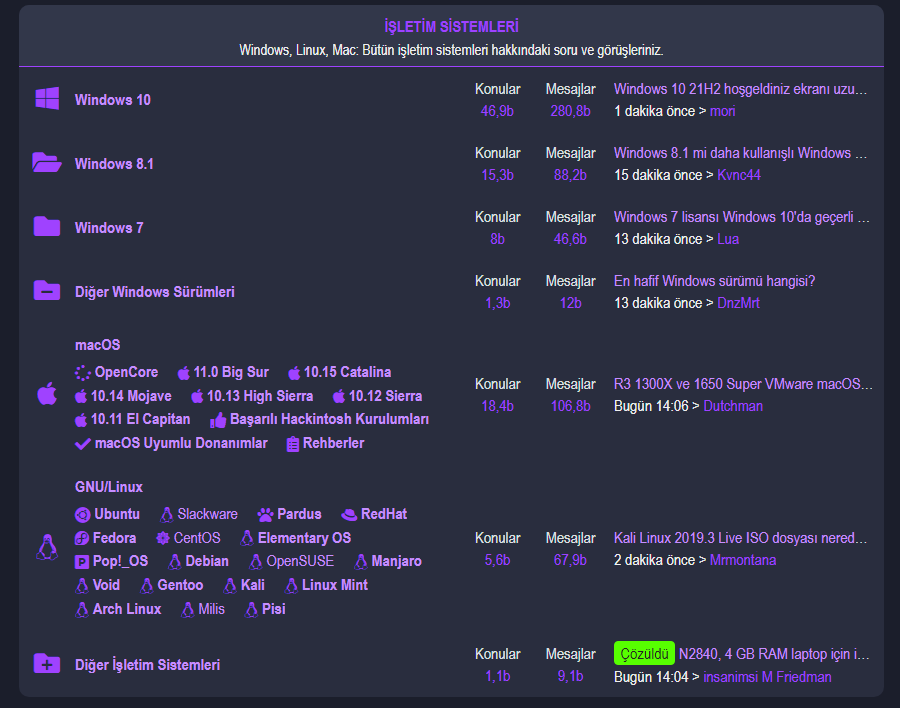The height and width of the screenshot is (708, 900).
Task: Open thread 'R3 1300X ve 1650 Super VMware macOS'
Action: (x=743, y=384)
